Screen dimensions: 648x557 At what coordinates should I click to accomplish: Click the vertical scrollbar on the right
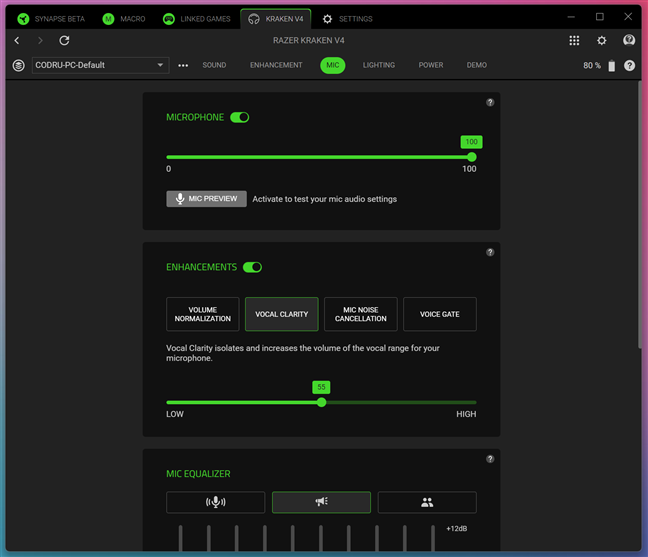pyautogui.click(x=640, y=215)
